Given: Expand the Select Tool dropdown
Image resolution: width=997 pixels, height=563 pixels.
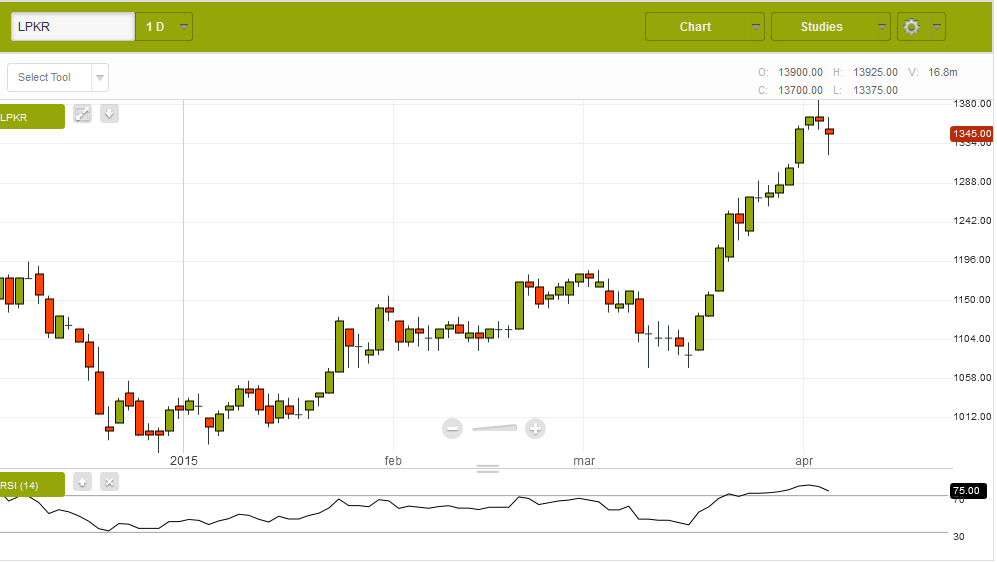Looking at the screenshot, I should [99, 78].
